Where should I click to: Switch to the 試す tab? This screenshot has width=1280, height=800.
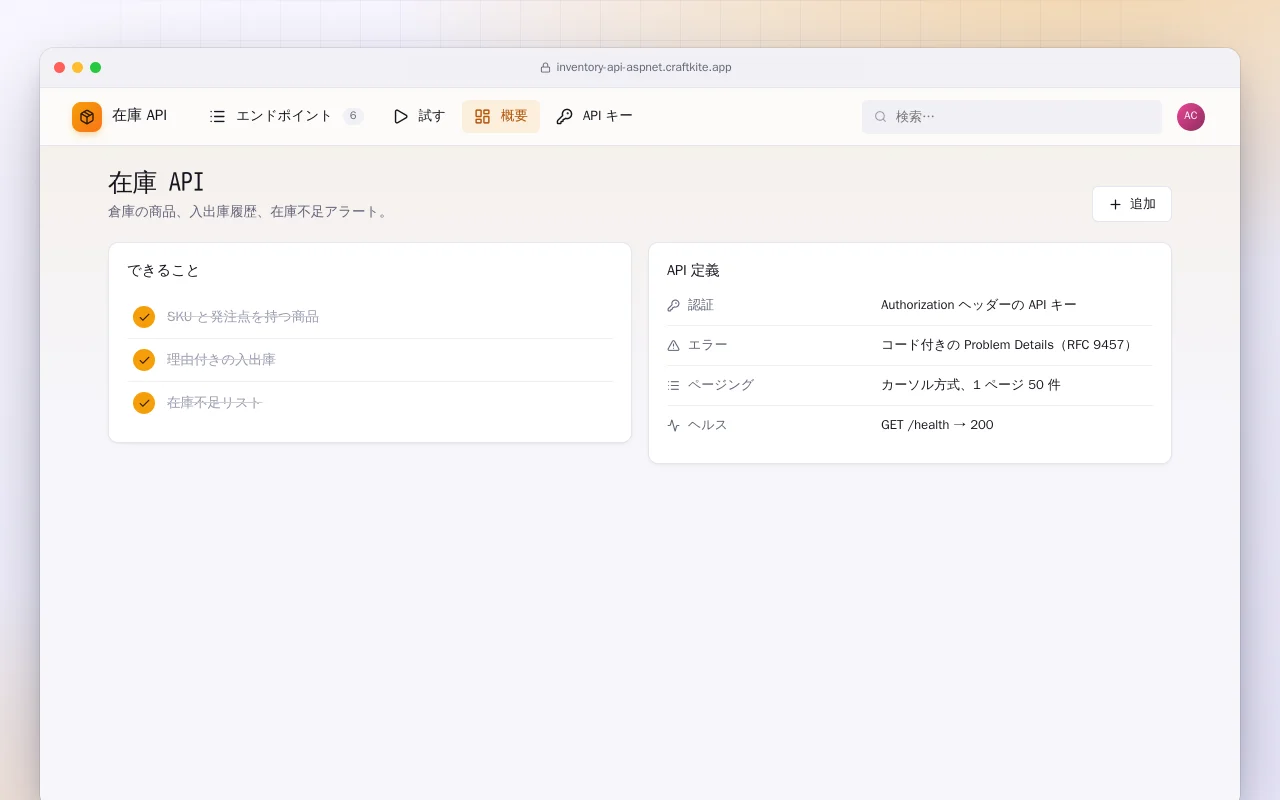click(x=419, y=116)
